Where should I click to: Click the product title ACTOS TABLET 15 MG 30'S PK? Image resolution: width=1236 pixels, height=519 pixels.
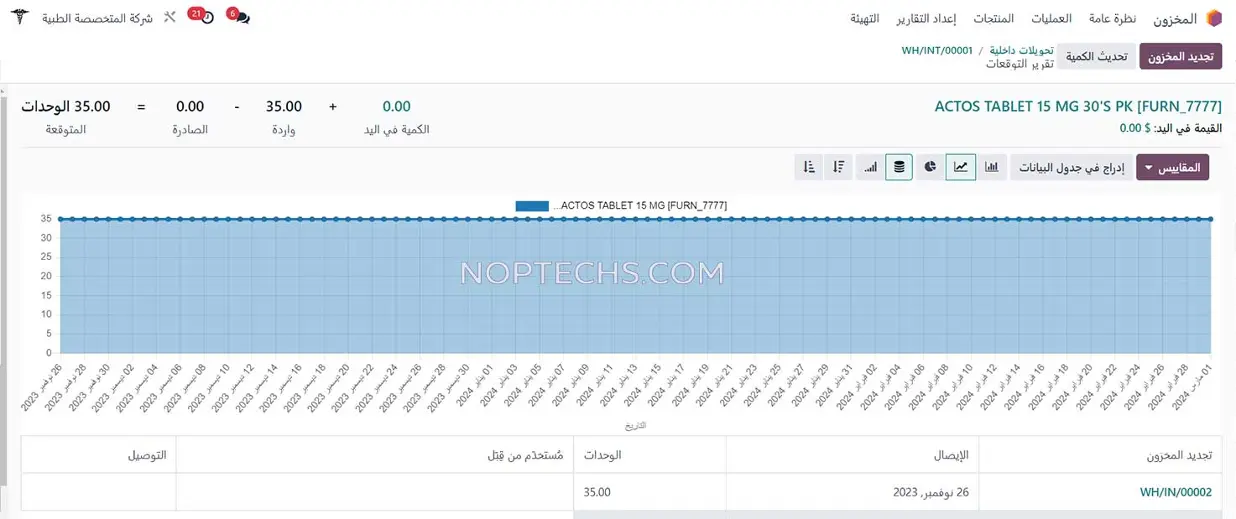point(1078,106)
